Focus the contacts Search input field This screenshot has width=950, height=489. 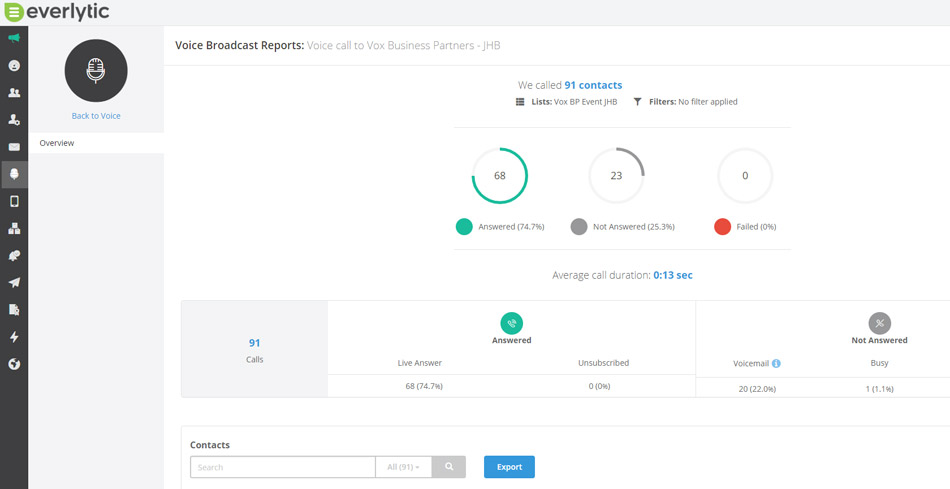(282, 467)
